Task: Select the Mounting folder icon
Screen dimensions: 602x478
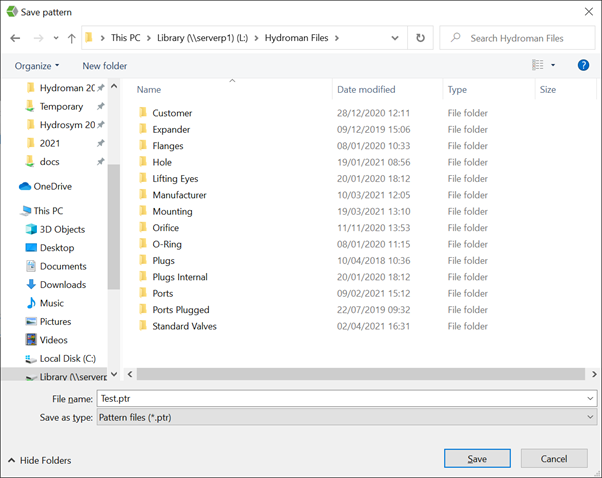Action: [143, 211]
